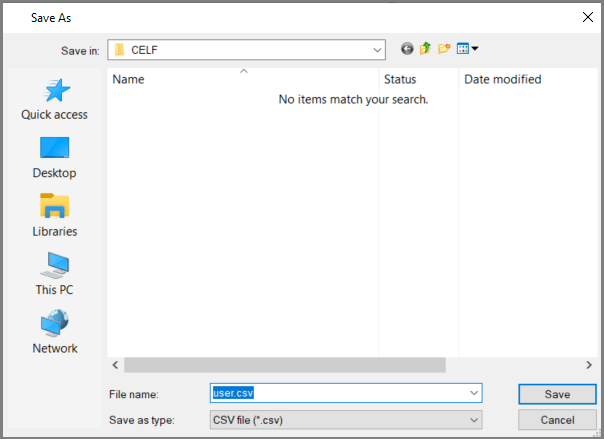Open Quick access location
This screenshot has height=439, width=604.
(x=55, y=100)
